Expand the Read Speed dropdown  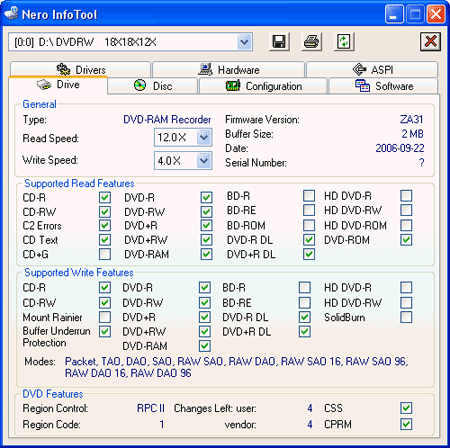203,137
